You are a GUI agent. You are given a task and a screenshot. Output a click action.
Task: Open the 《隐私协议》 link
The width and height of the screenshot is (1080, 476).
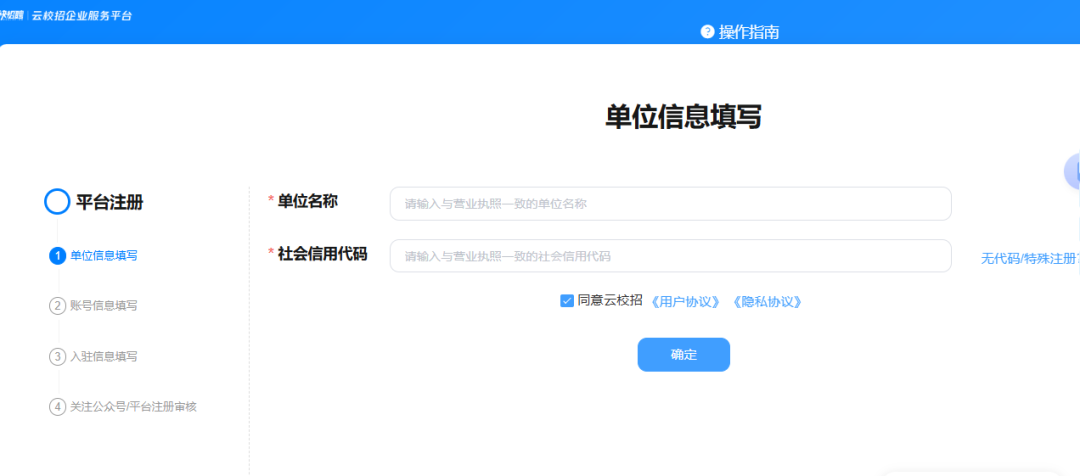pos(767,302)
